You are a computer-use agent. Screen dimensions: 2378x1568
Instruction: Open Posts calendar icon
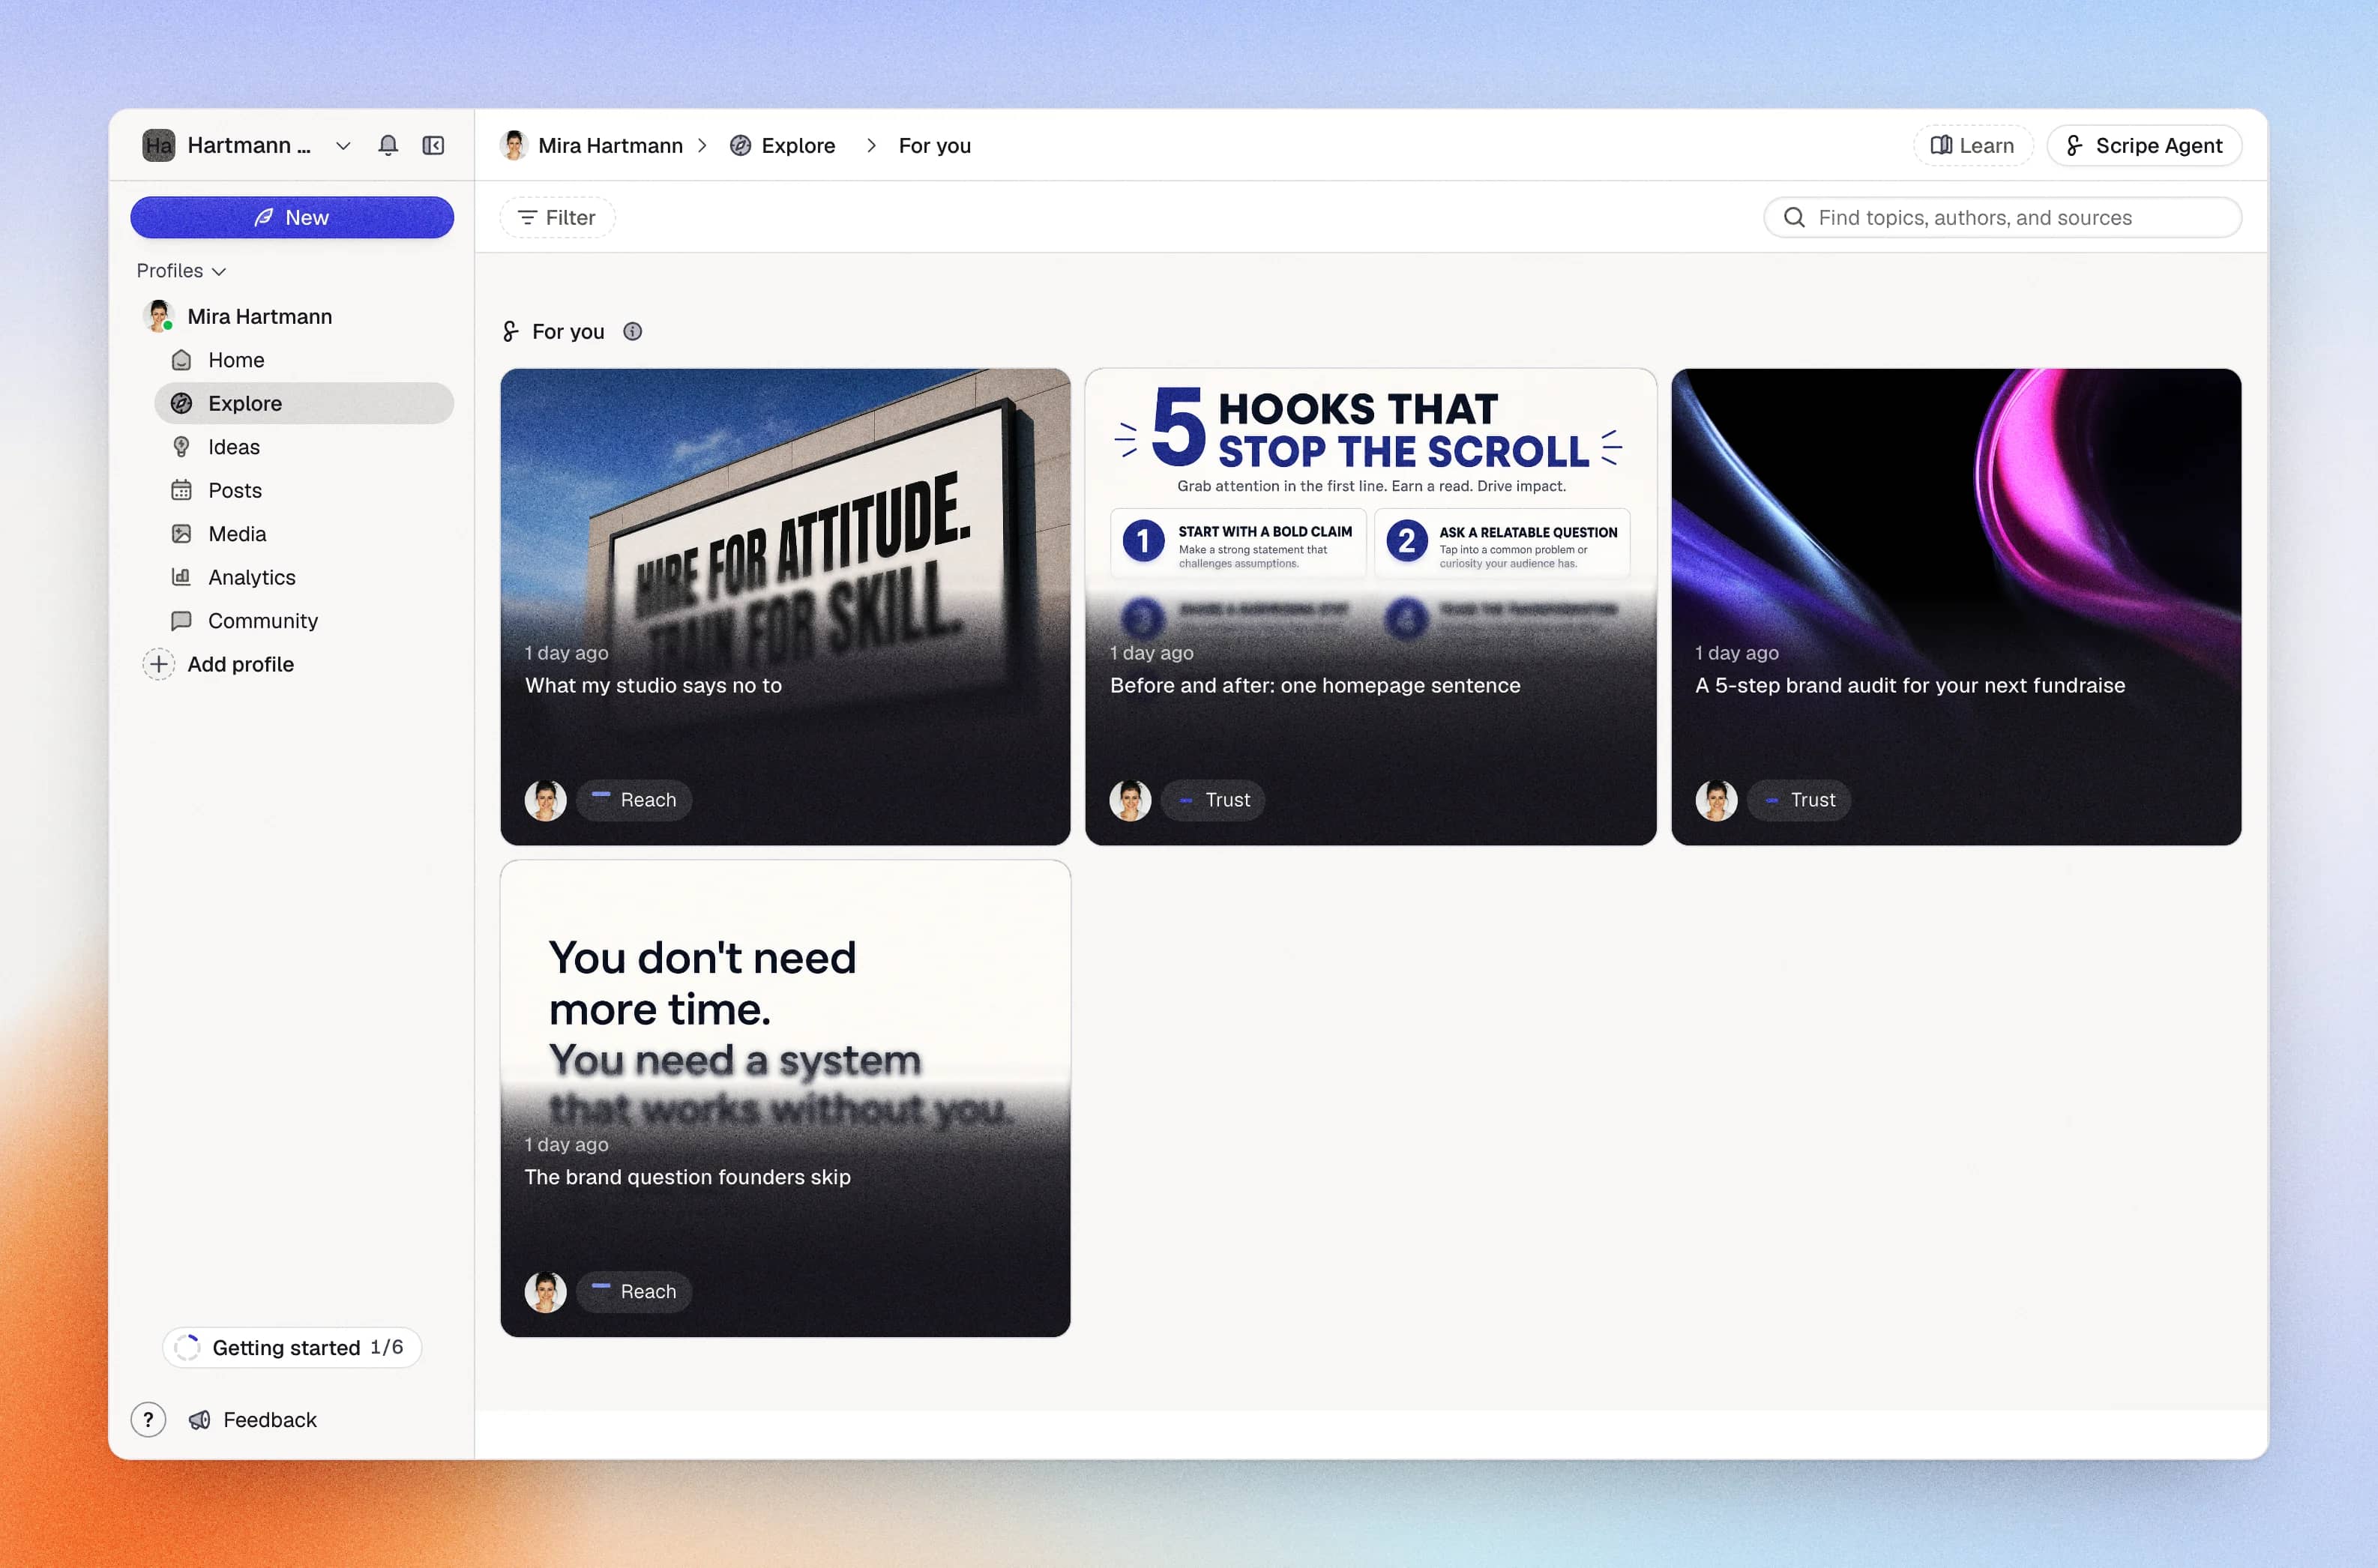click(x=181, y=490)
